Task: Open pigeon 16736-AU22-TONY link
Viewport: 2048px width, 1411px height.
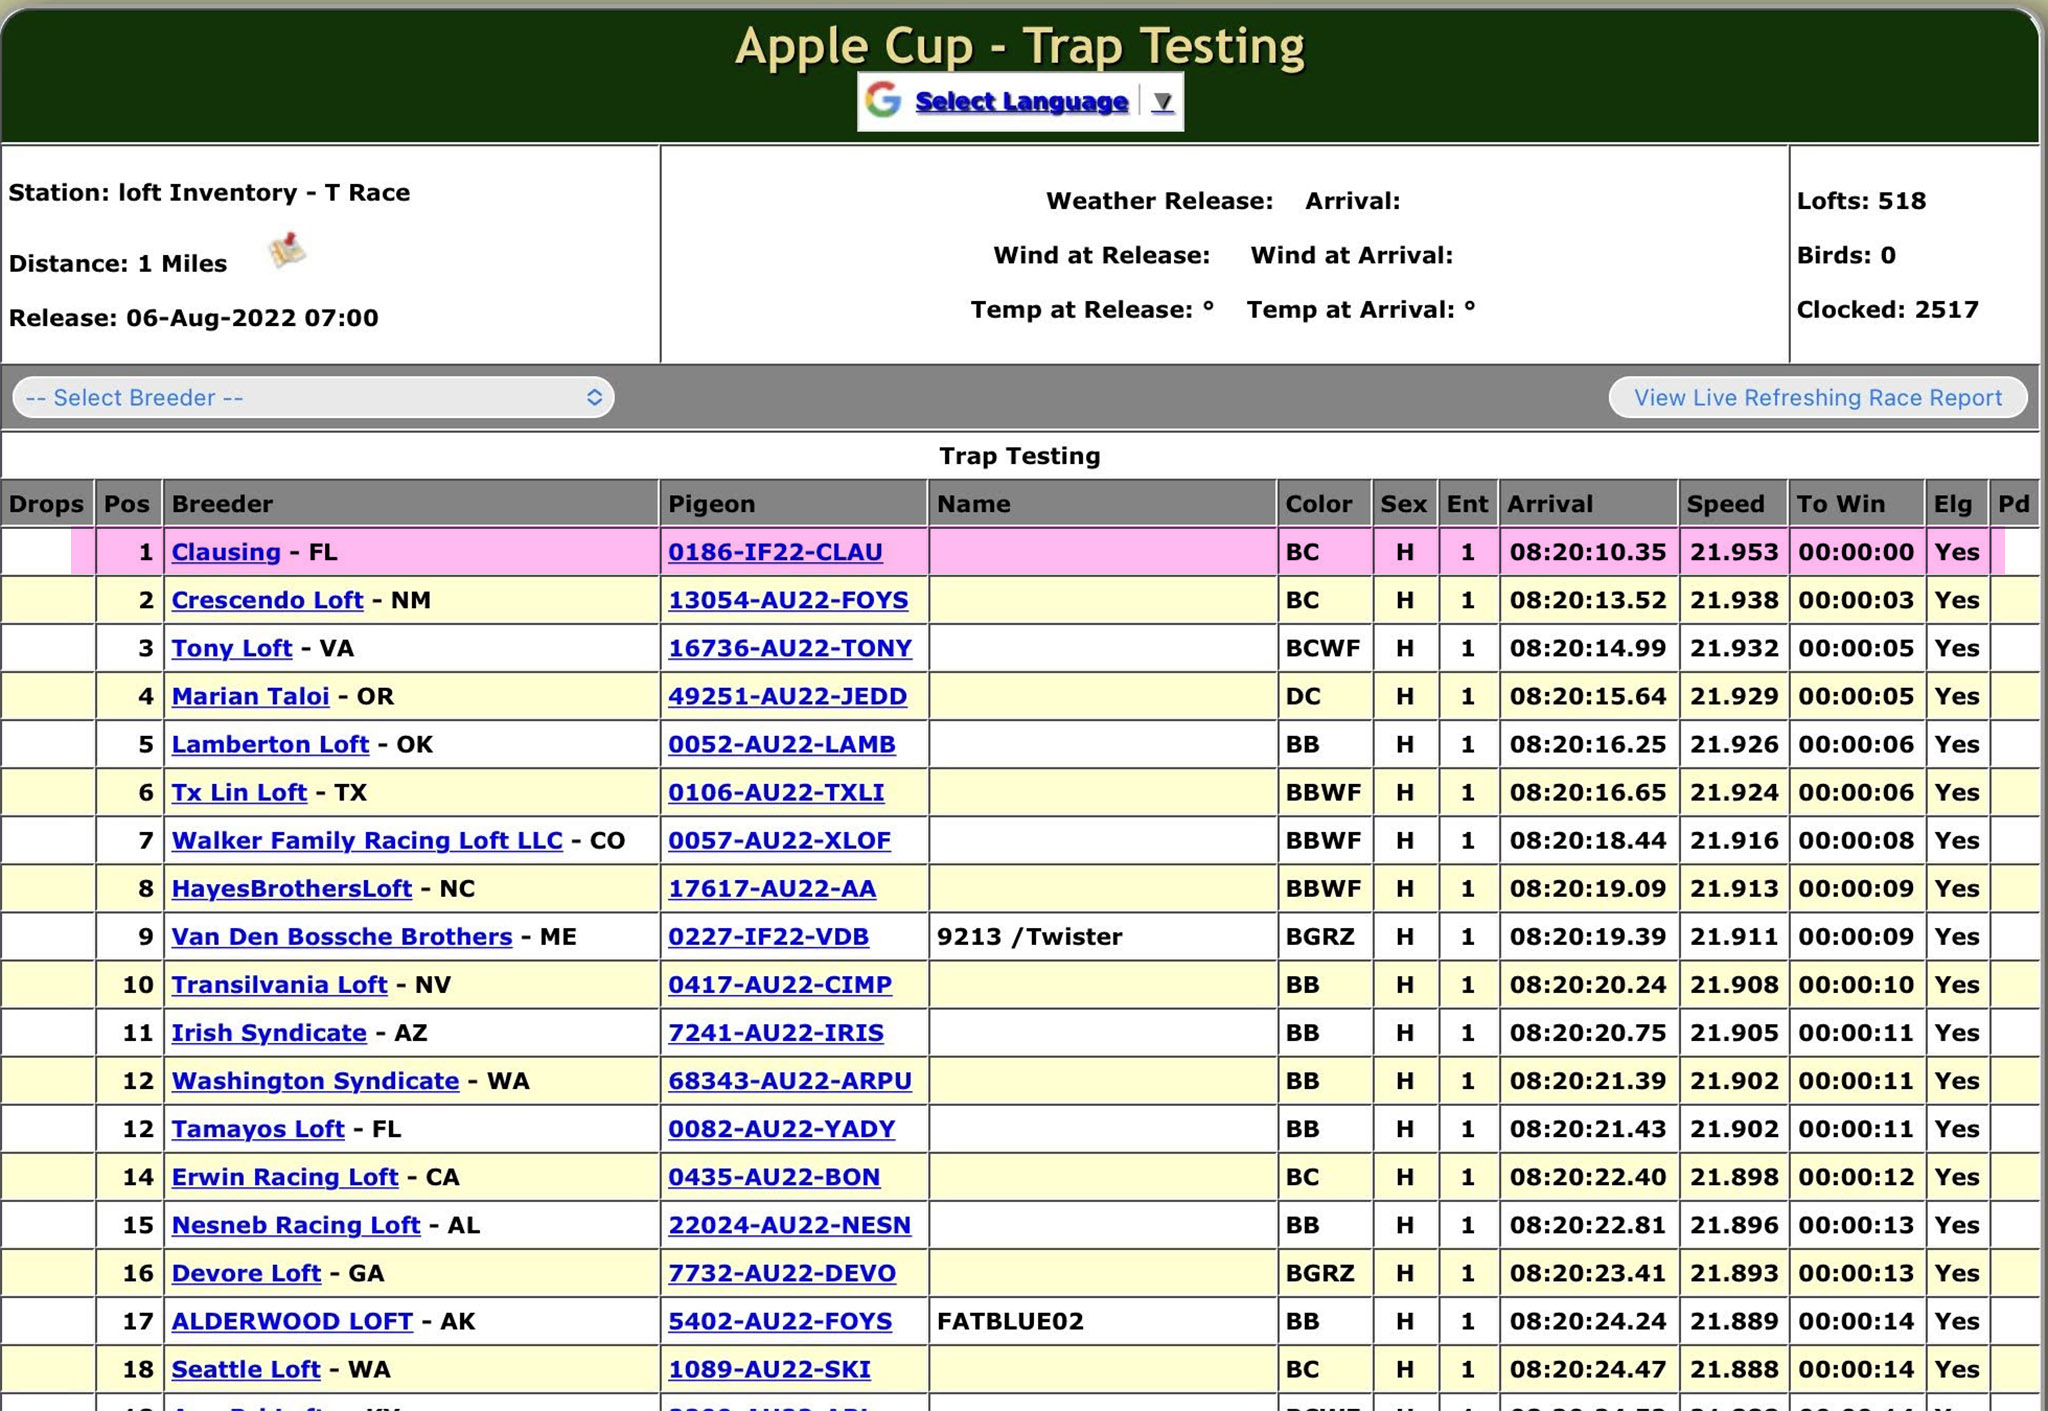Action: point(790,648)
